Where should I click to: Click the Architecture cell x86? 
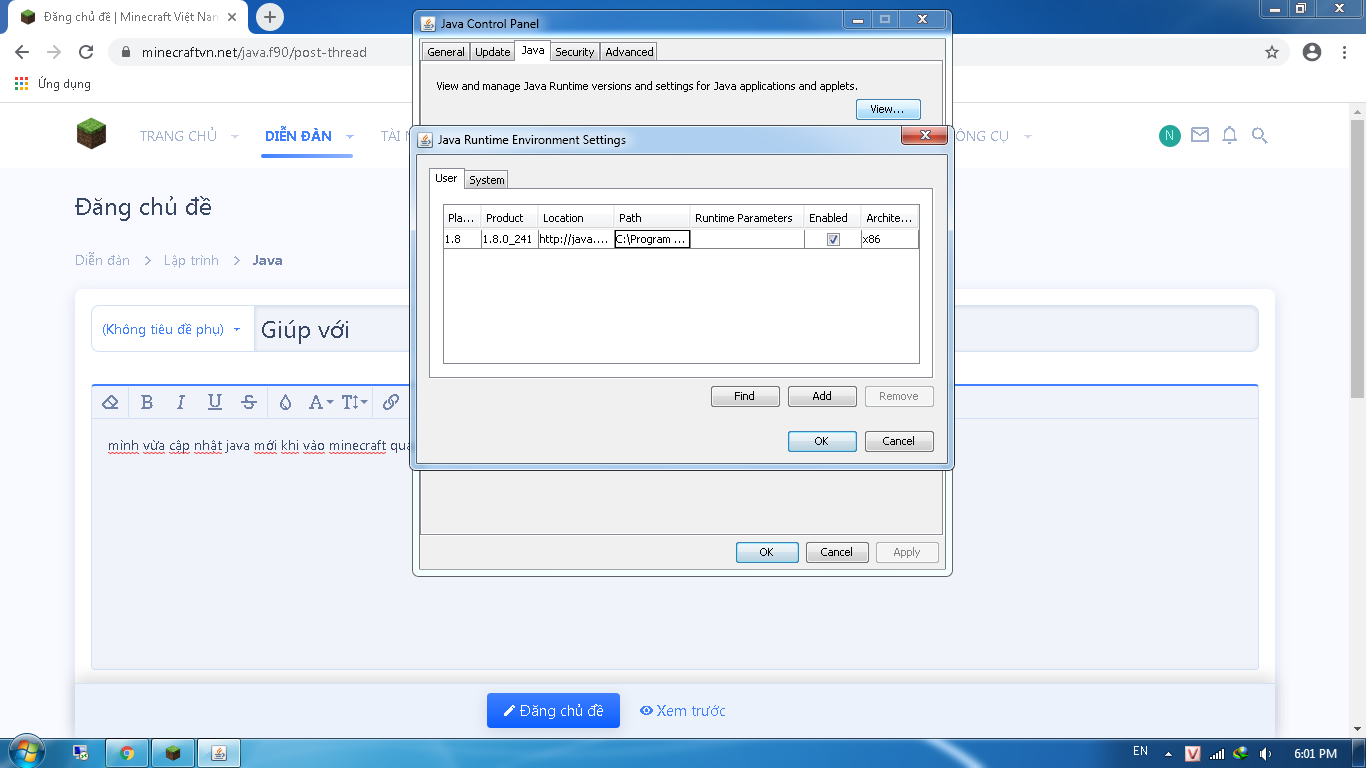(889, 239)
